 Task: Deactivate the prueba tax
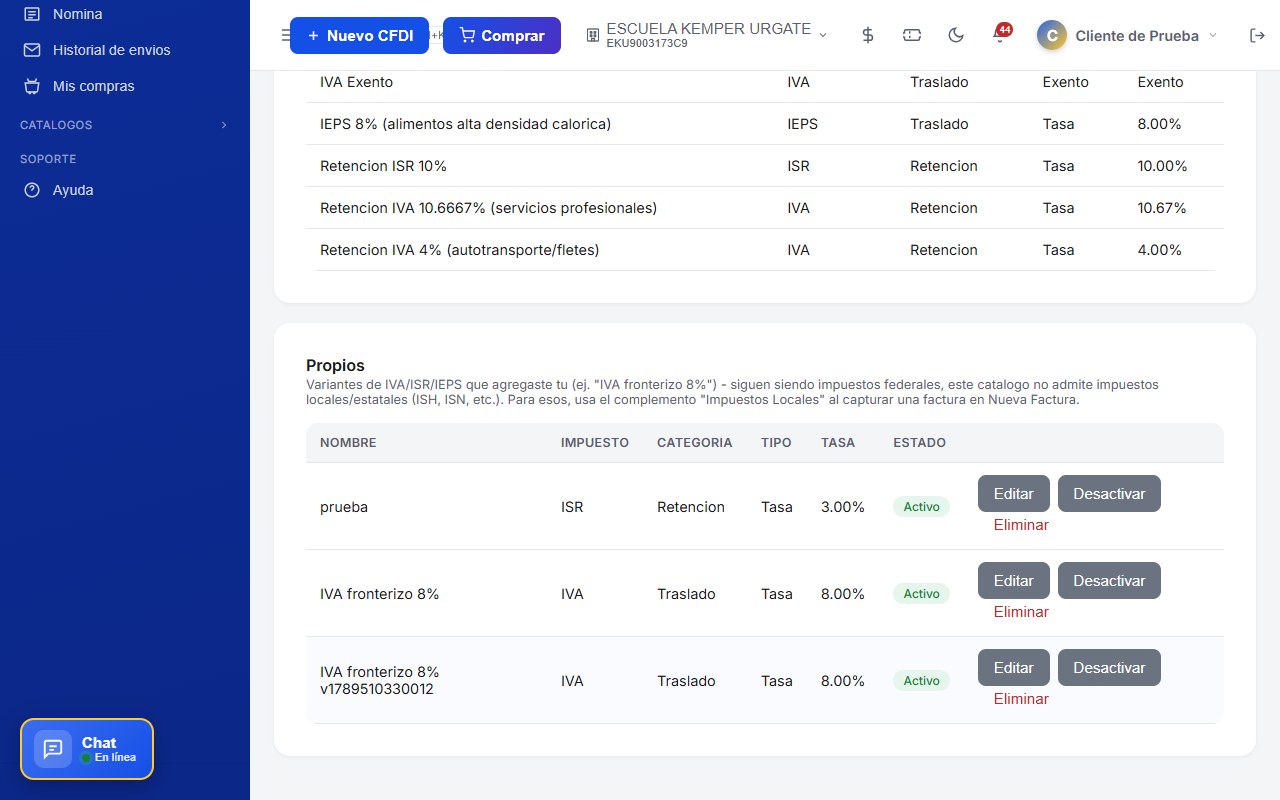[x=1109, y=494]
